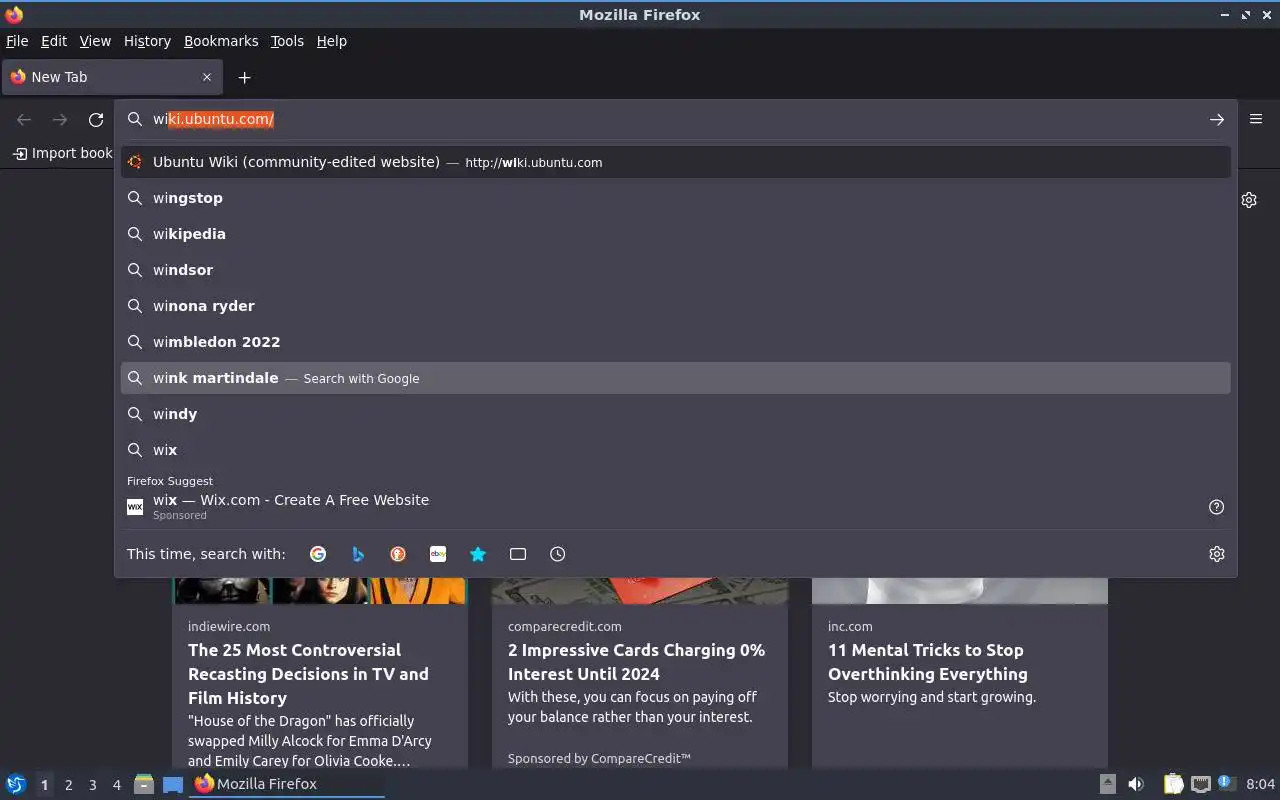The height and width of the screenshot is (800, 1280).
Task: Open new tab page personalize gear
Action: [1249, 200]
